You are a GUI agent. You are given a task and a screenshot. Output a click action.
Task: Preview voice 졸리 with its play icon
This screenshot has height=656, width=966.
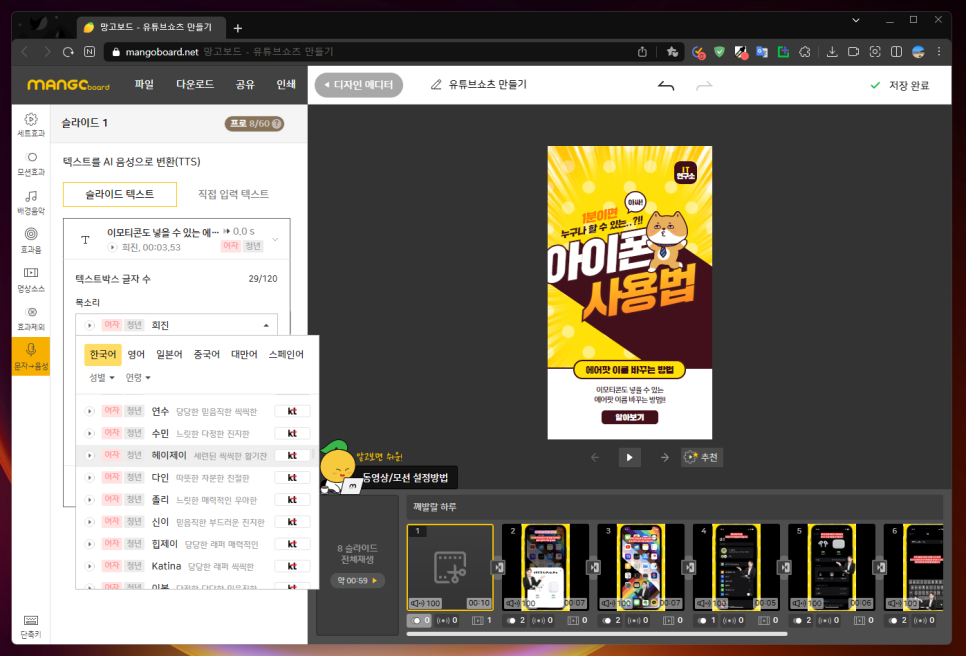point(89,500)
